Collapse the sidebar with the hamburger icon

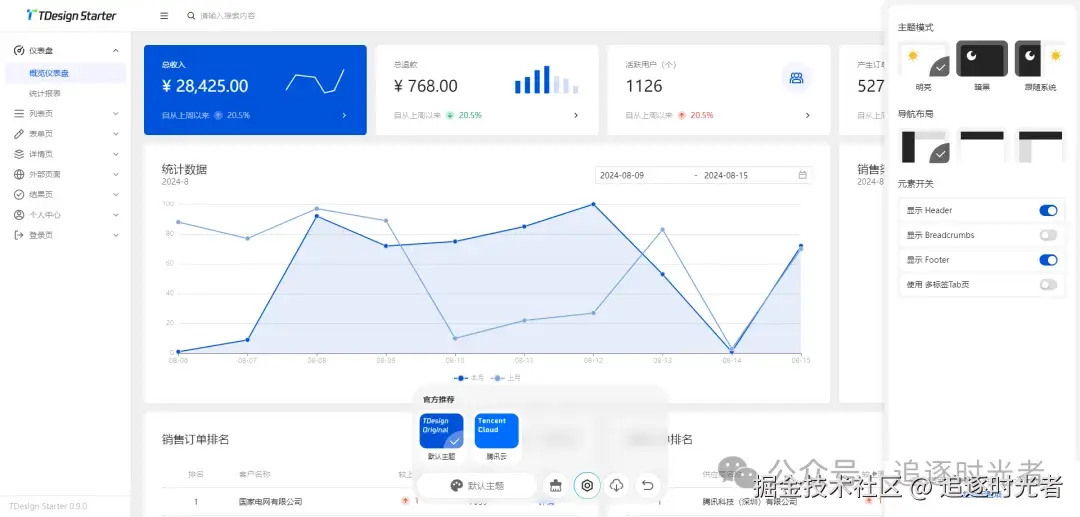164,16
